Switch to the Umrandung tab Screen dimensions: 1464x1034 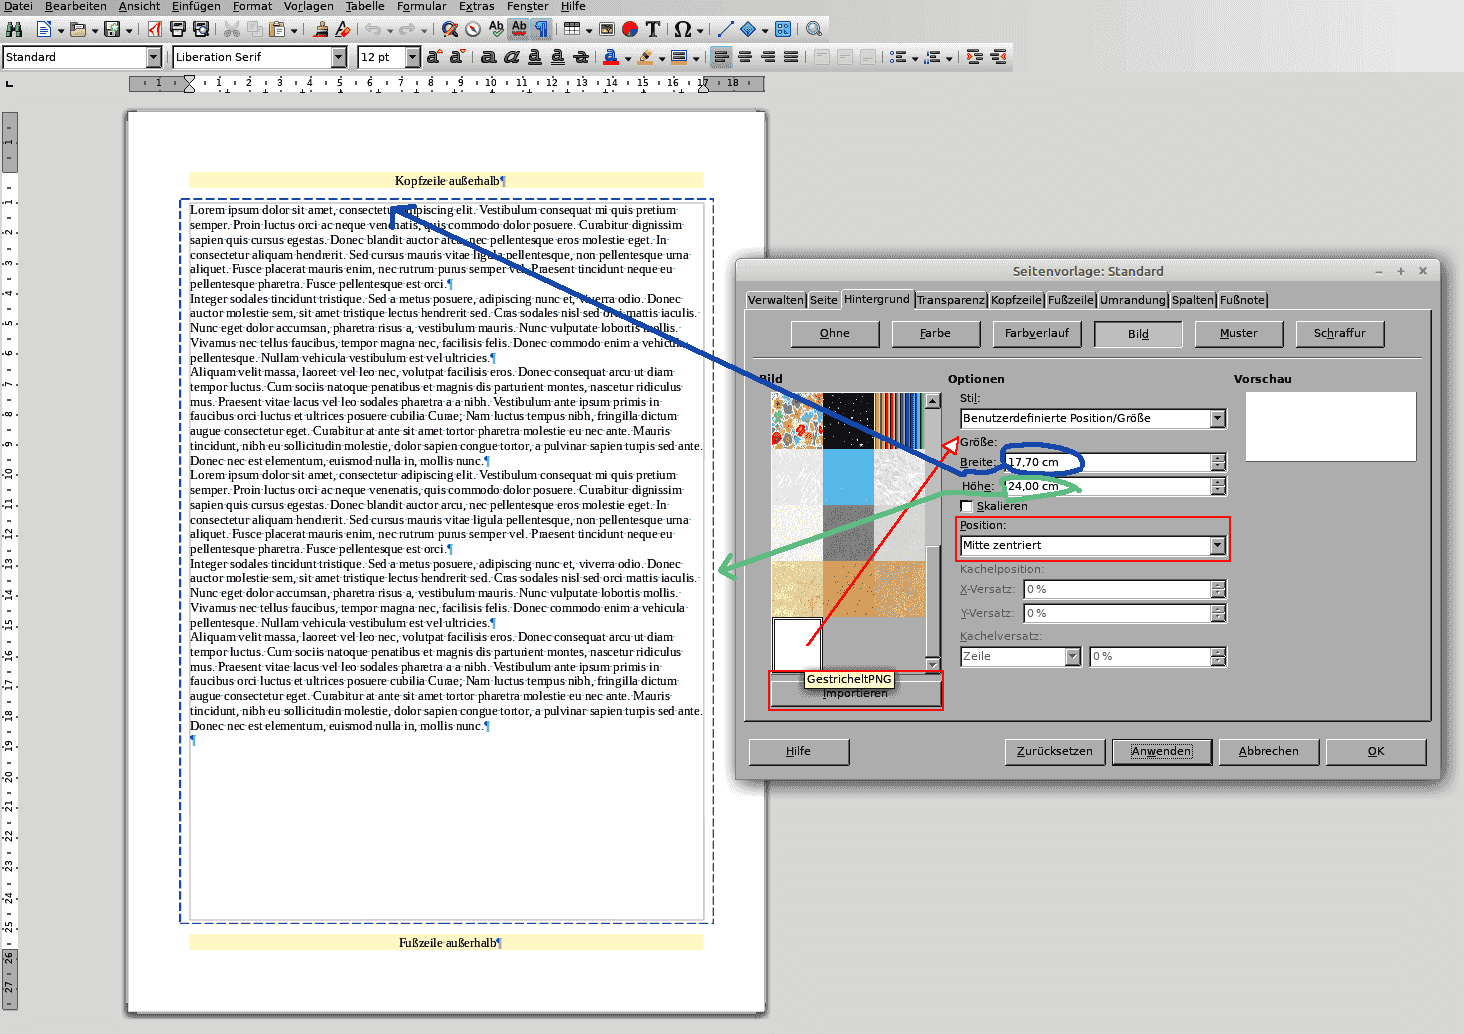pyautogui.click(x=1132, y=300)
